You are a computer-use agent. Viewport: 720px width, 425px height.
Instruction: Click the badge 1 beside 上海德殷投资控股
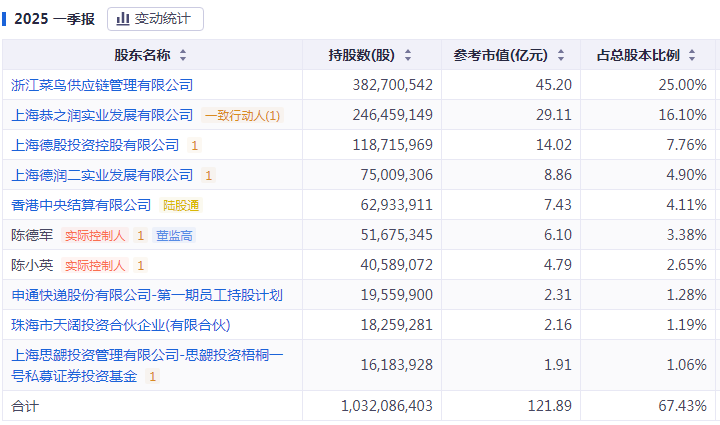(x=194, y=146)
